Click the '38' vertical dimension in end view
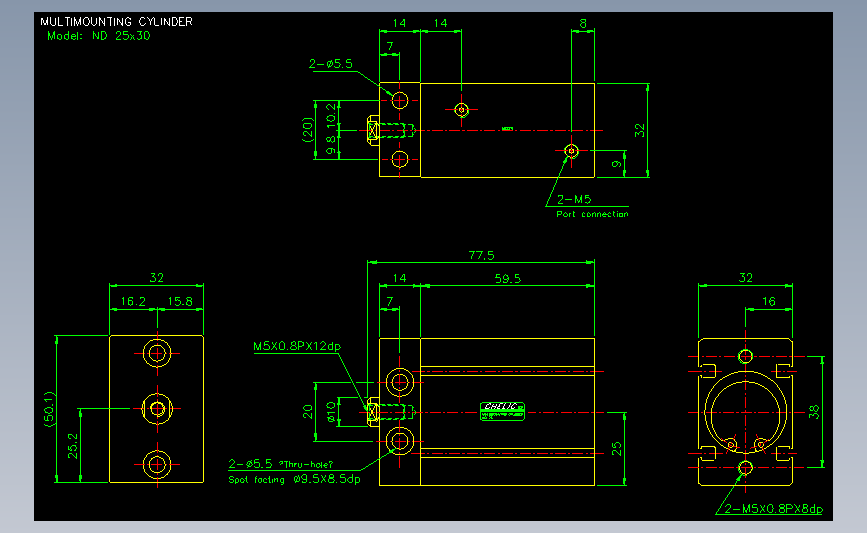 pyautogui.click(x=814, y=412)
